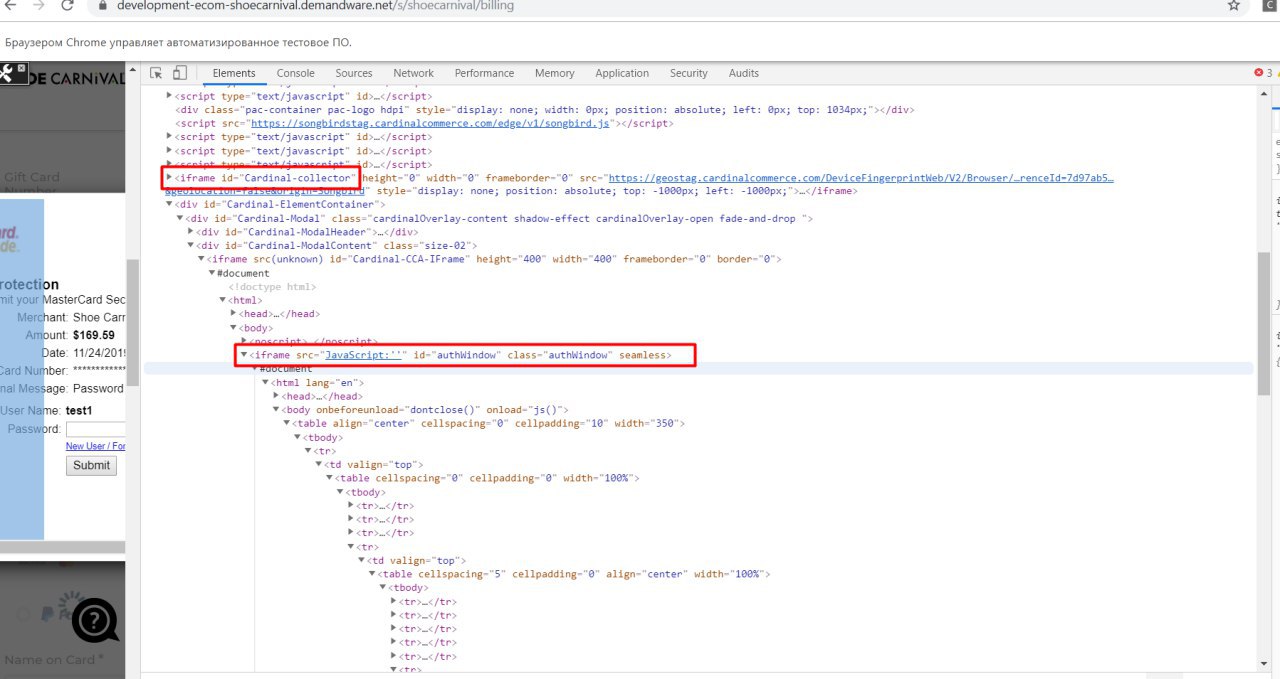The image size is (1280, 679).
Task: Collapse the html lang="en" node
Action: [x=266, y=383]
